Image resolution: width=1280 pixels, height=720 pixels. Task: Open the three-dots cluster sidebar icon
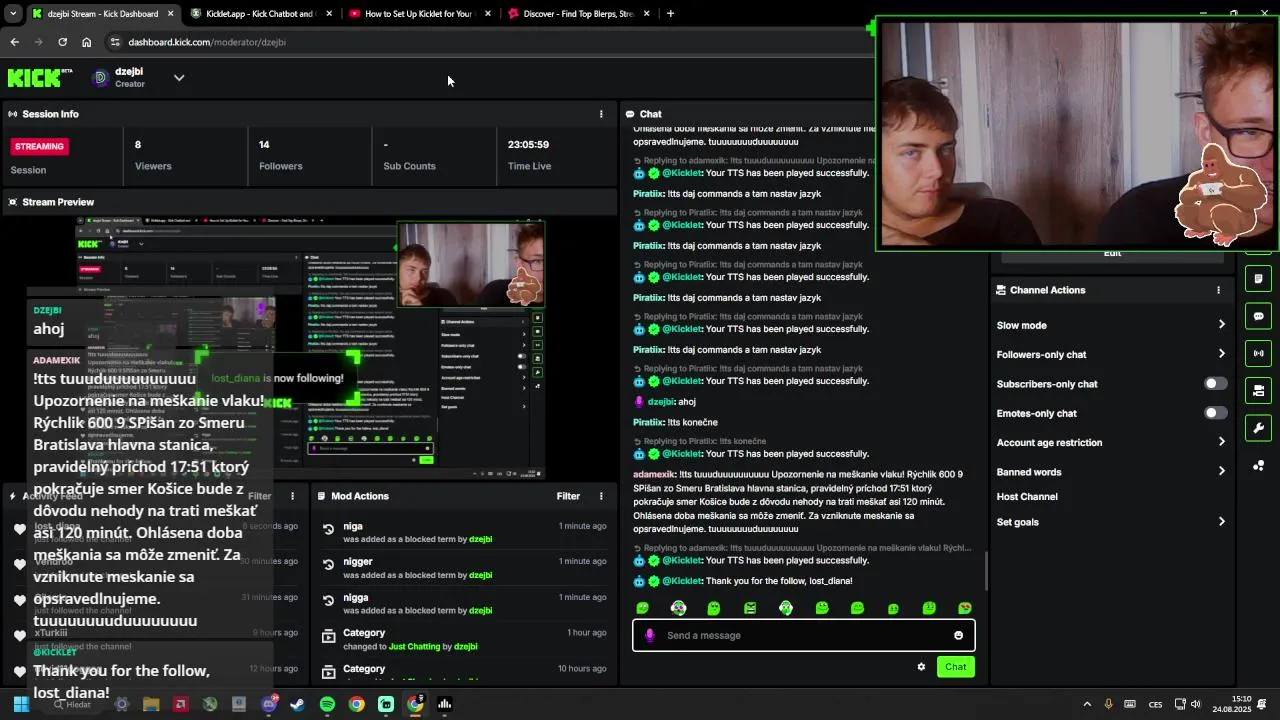pos(1258,466)
